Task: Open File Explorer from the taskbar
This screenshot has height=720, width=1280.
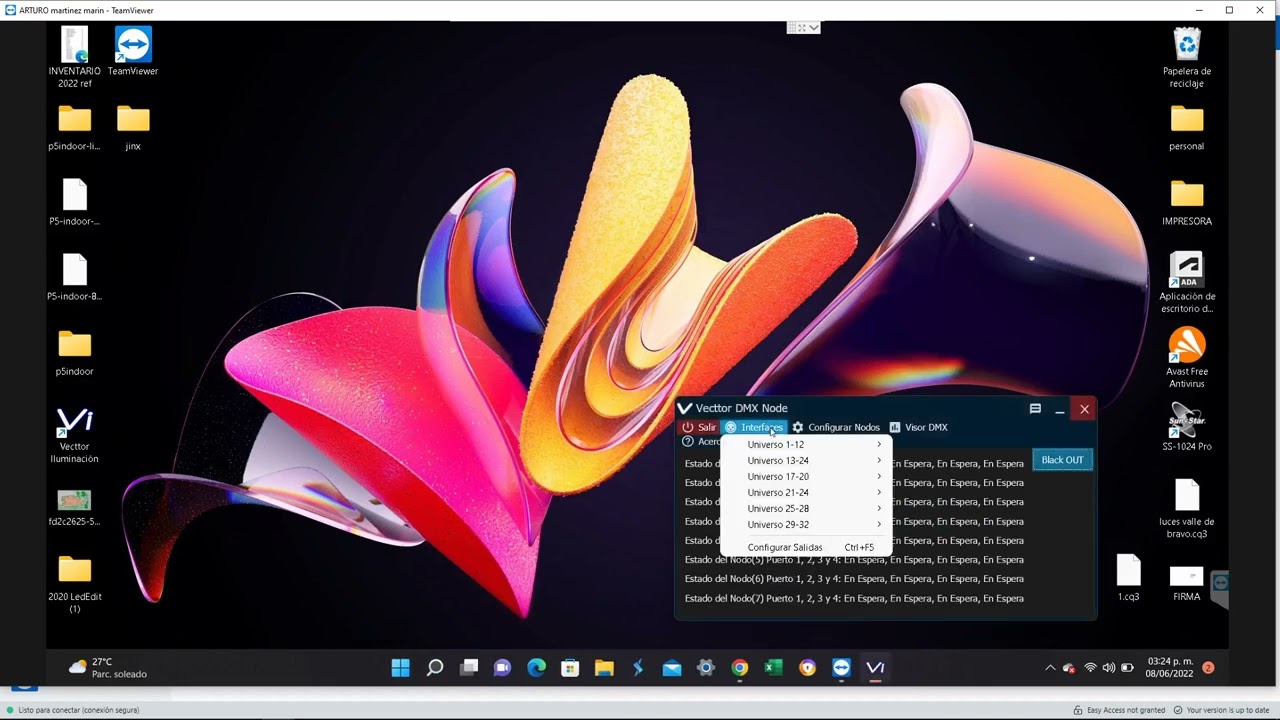Action: [x=604, y=668]
